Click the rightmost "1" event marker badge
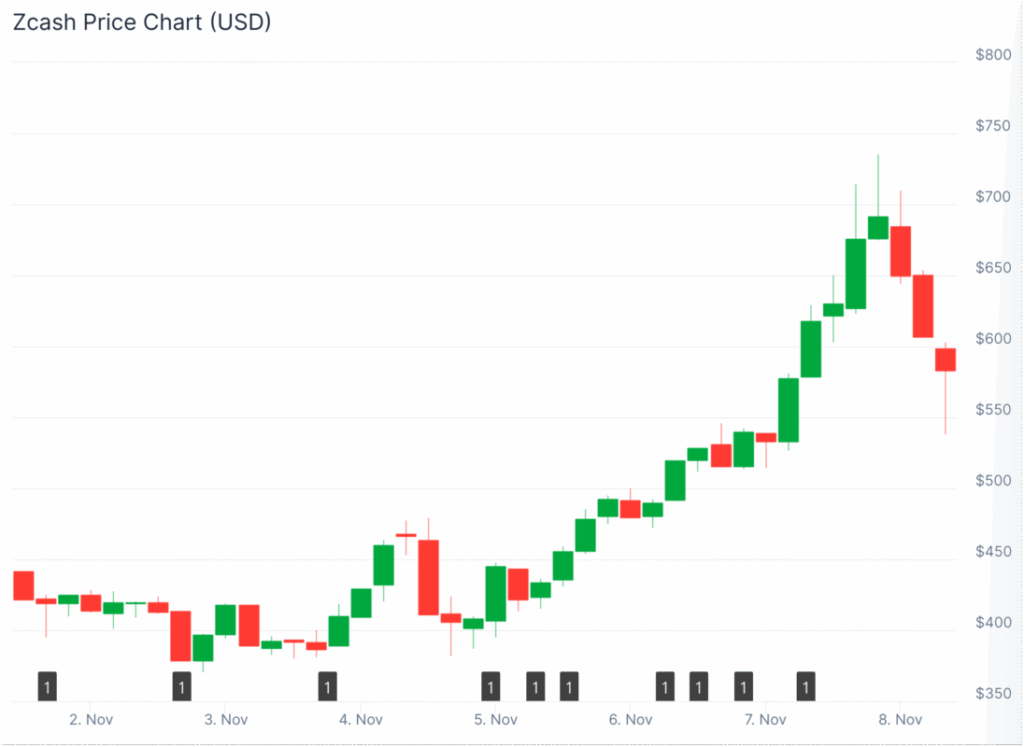 click(806, 687)
